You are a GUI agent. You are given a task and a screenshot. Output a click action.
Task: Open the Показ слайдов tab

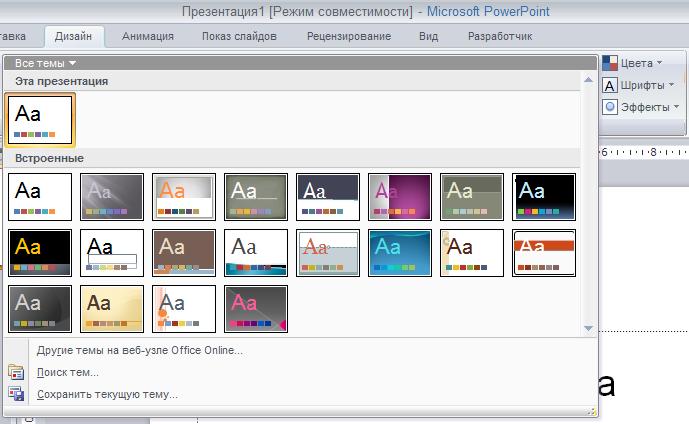pyautogui.click(x=239, y=36)
